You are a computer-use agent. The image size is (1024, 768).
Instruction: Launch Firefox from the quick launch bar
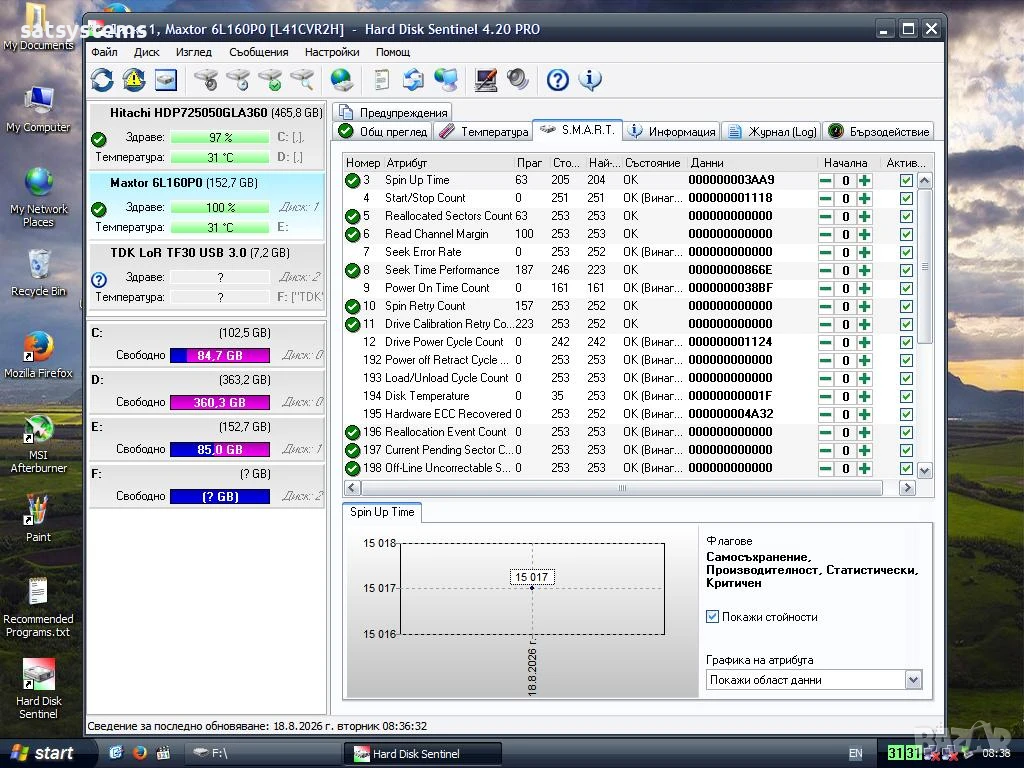click(139, 753)
